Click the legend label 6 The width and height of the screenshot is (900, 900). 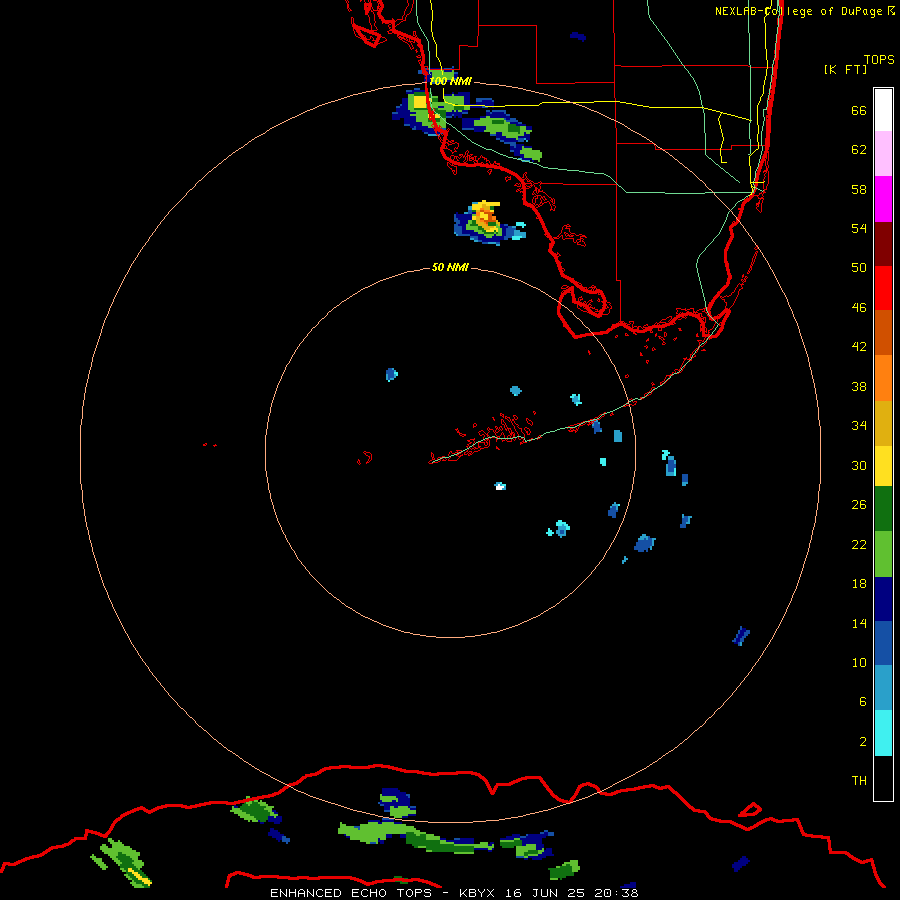(862, 702)
